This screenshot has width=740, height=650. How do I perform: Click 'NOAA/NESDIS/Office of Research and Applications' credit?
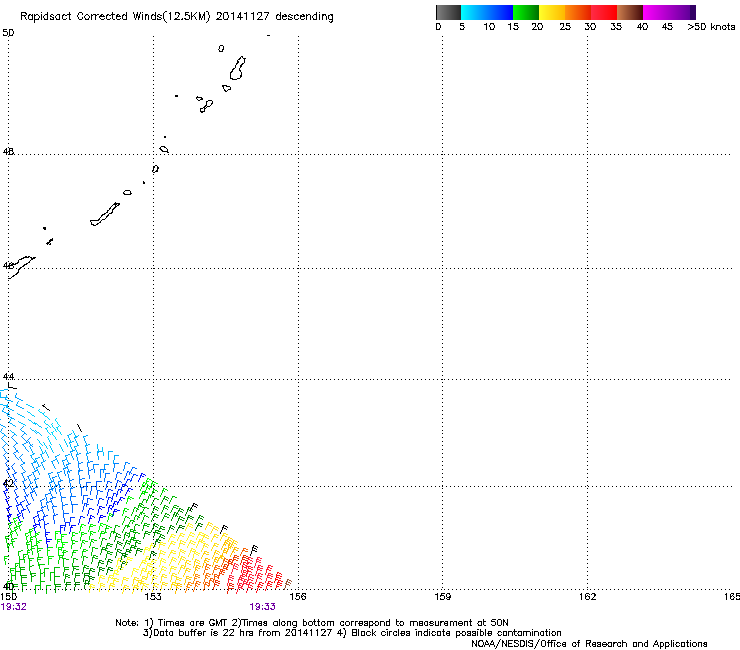[x=589, y=644]
